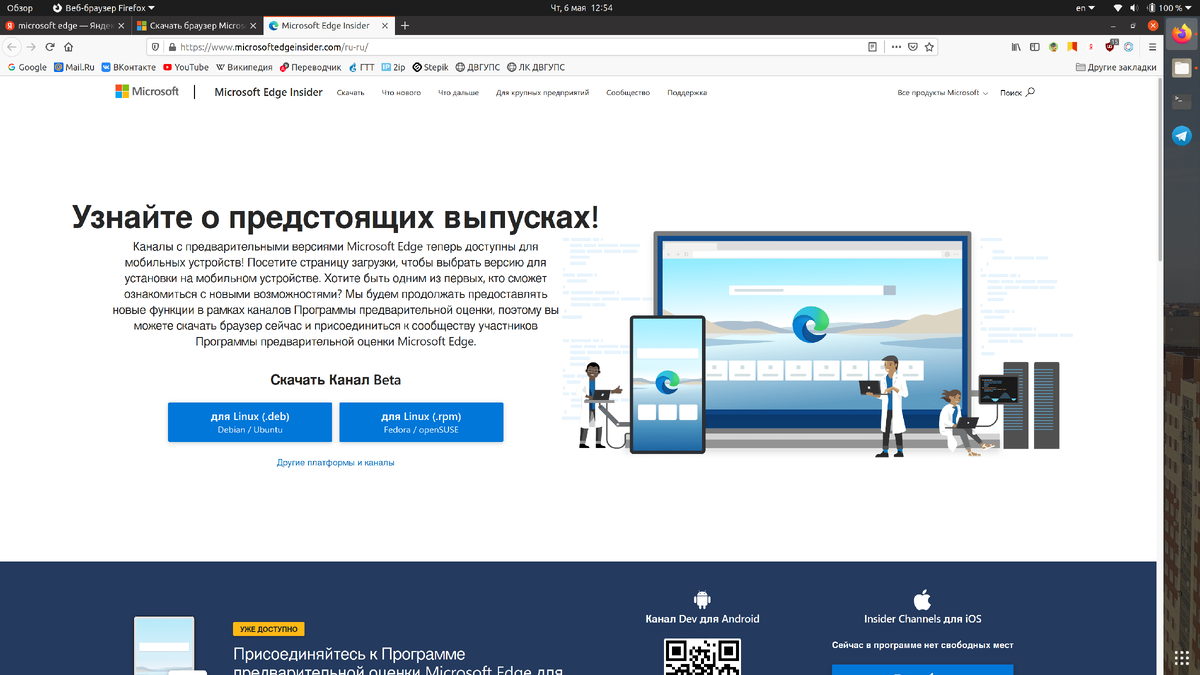Reload the current page
This screenshot has height=675, width=1200.
click(x=50, y=47)
